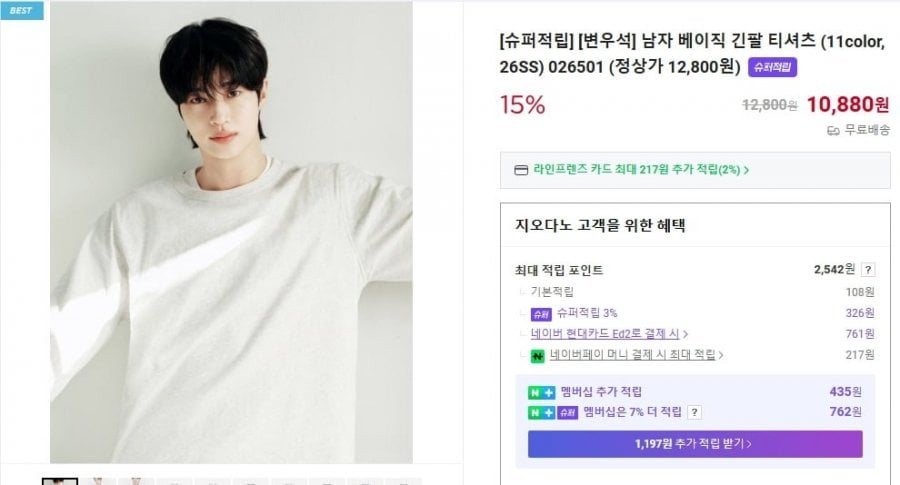Click the free shipping truck icon
This screenshot has height=485, width=900.
tap(833, 130)
